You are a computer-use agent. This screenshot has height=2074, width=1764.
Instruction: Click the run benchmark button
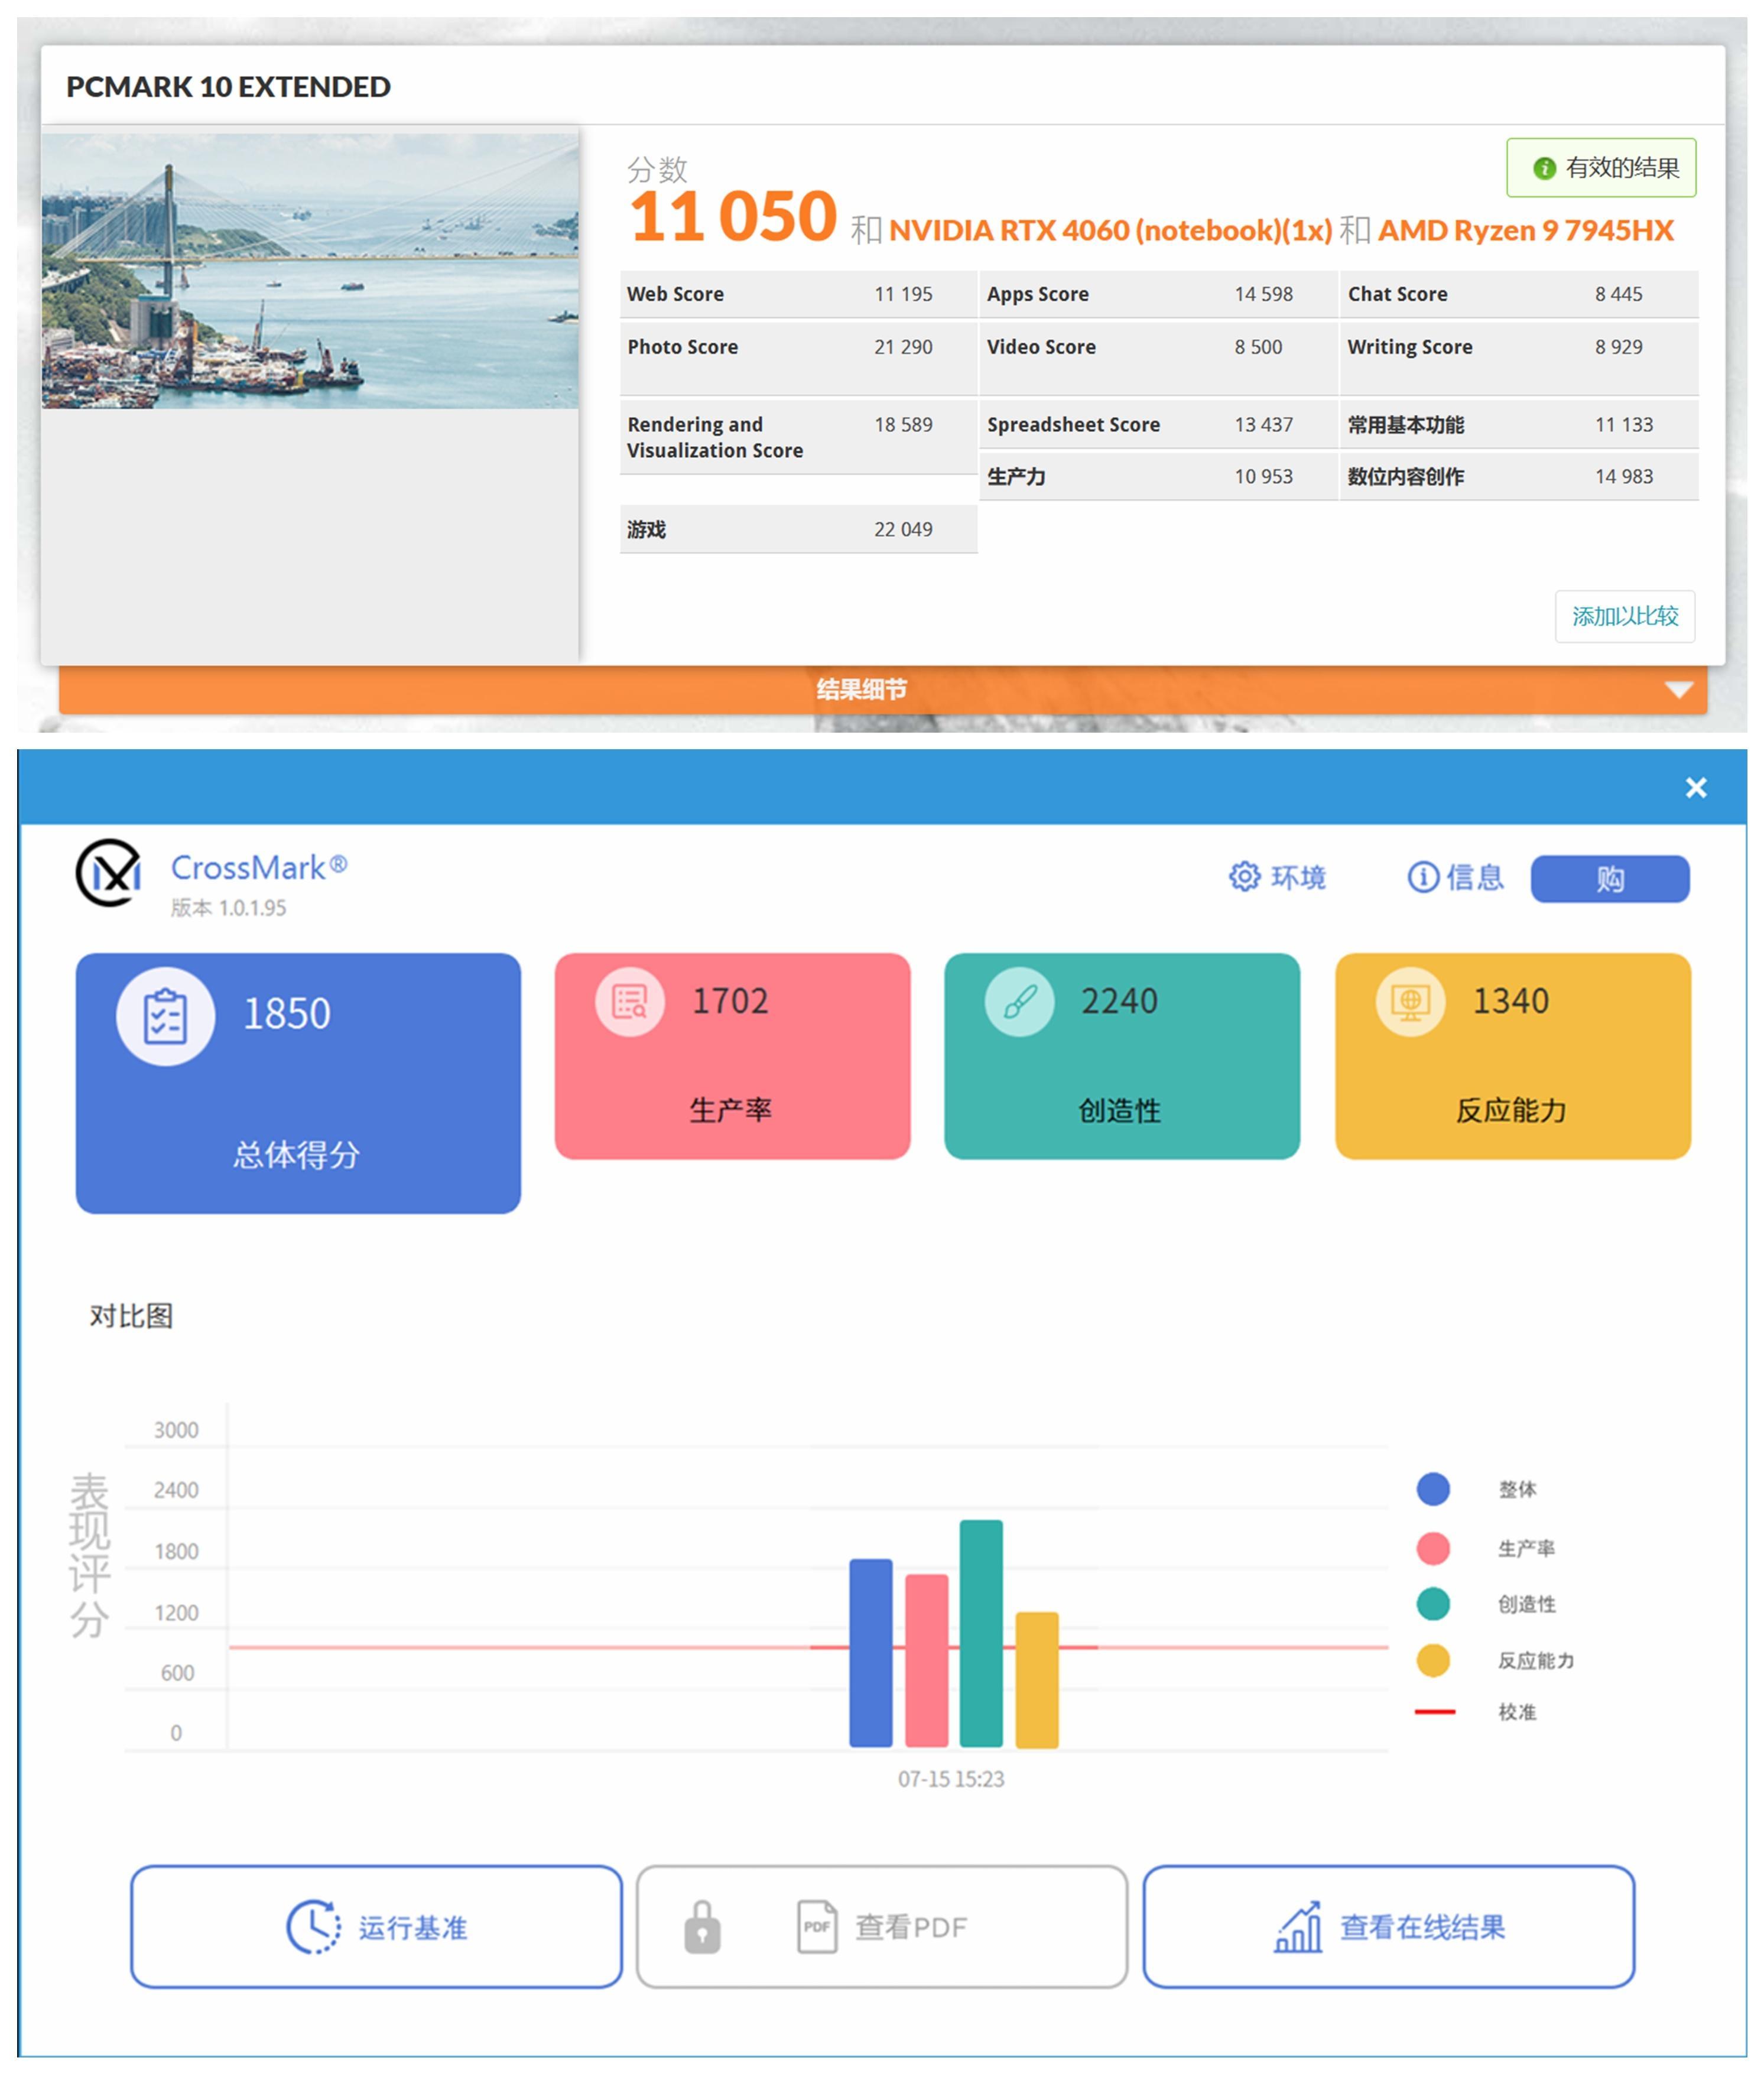tap(376, 1926)
